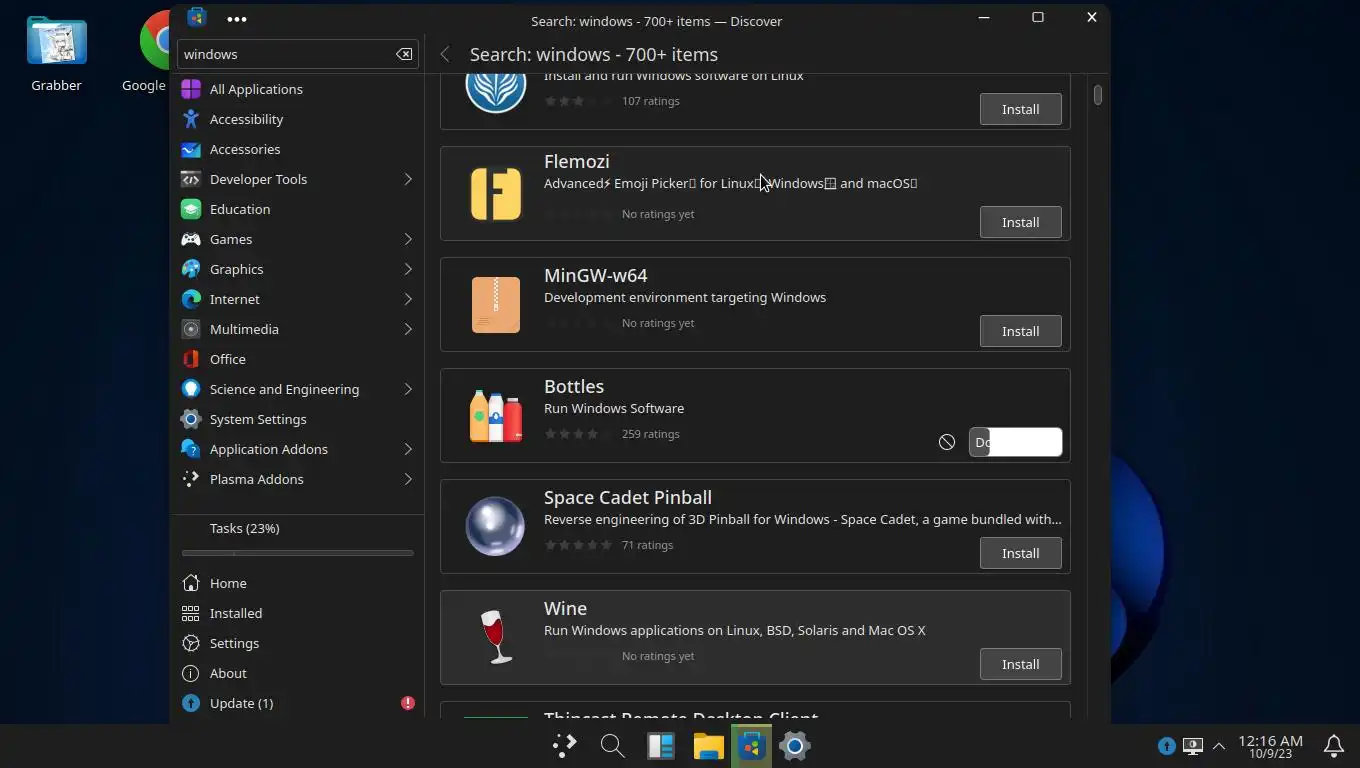
Task: Open the System Settings category
Action: (297, 419)
